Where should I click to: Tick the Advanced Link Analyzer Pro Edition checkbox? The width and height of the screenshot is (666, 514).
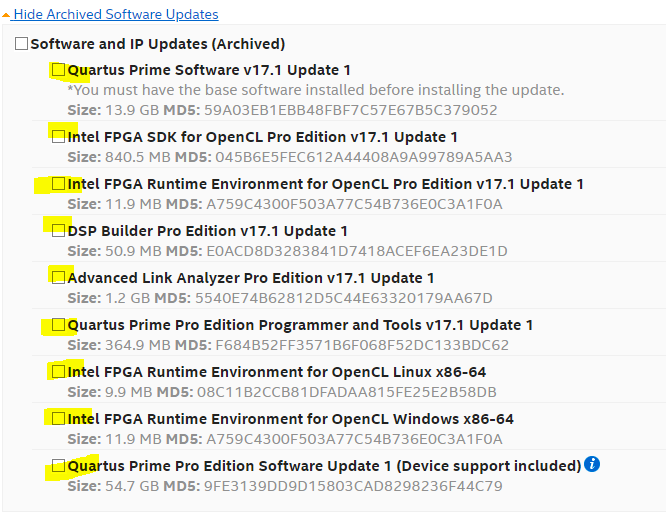coord(59,277)
